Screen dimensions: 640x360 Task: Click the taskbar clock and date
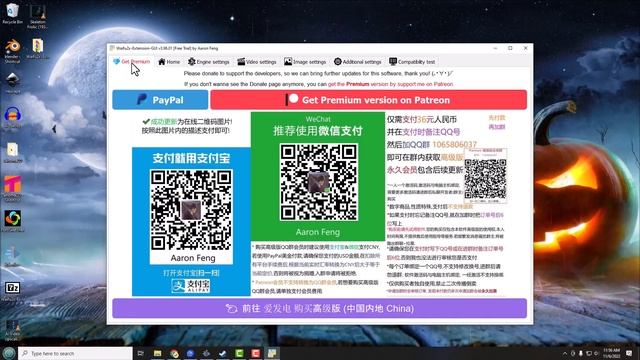point(611,353)
